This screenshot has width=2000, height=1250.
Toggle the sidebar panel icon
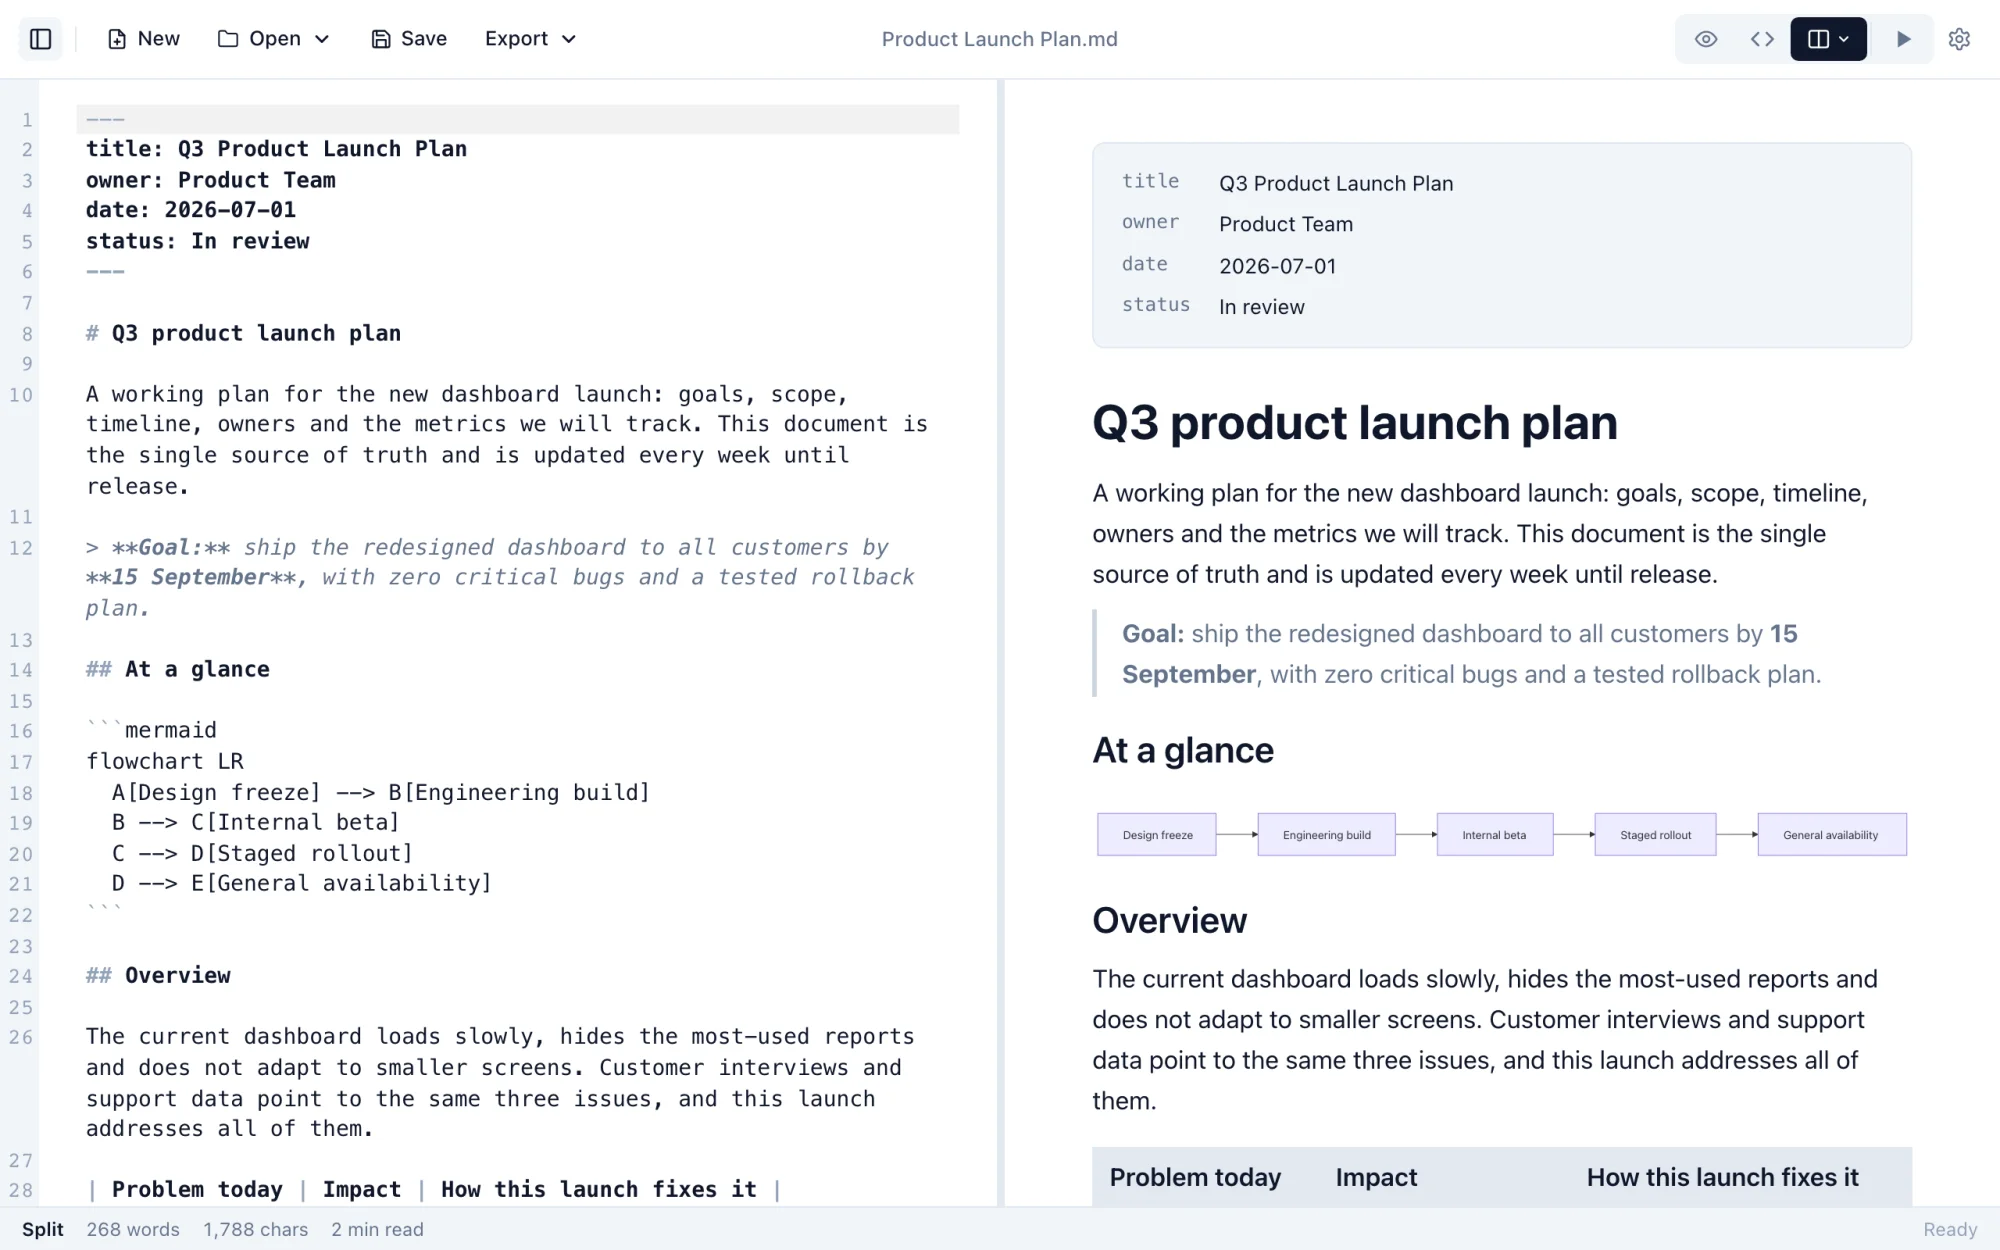point(41,39)
